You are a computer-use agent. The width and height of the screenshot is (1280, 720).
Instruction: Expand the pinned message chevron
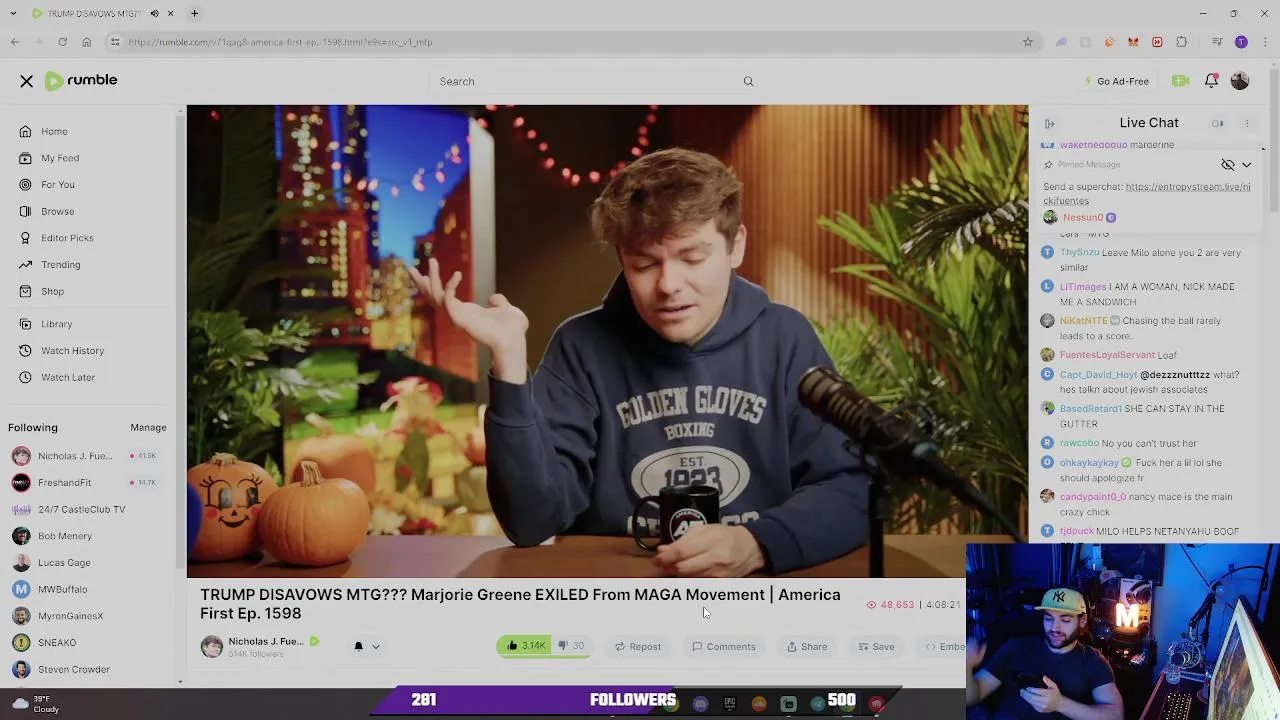[x=1246, y=165]
